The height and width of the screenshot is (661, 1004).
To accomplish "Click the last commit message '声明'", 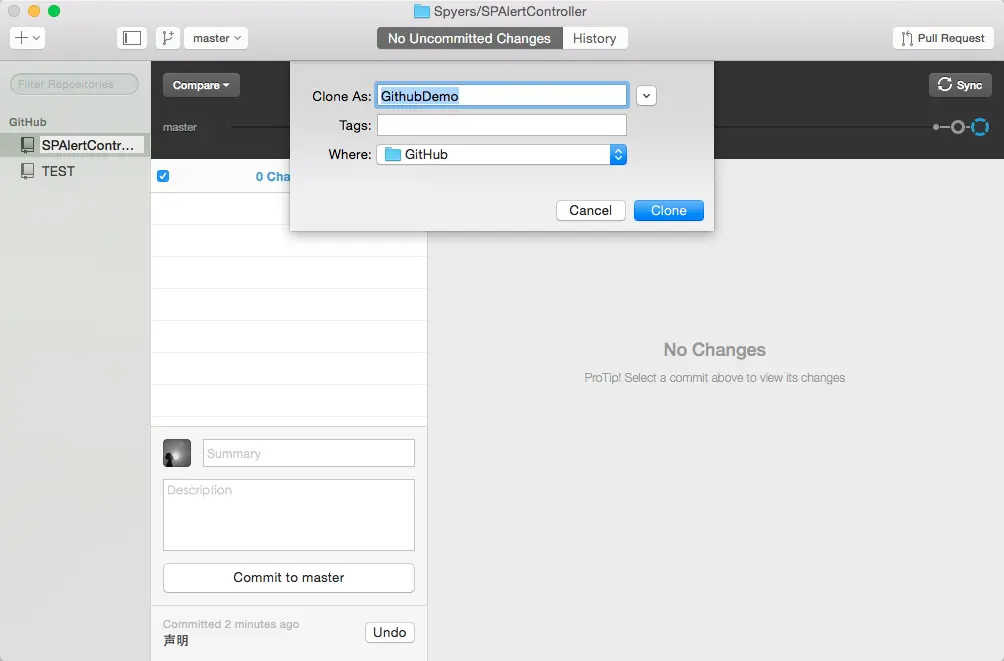I will [175, 641].
